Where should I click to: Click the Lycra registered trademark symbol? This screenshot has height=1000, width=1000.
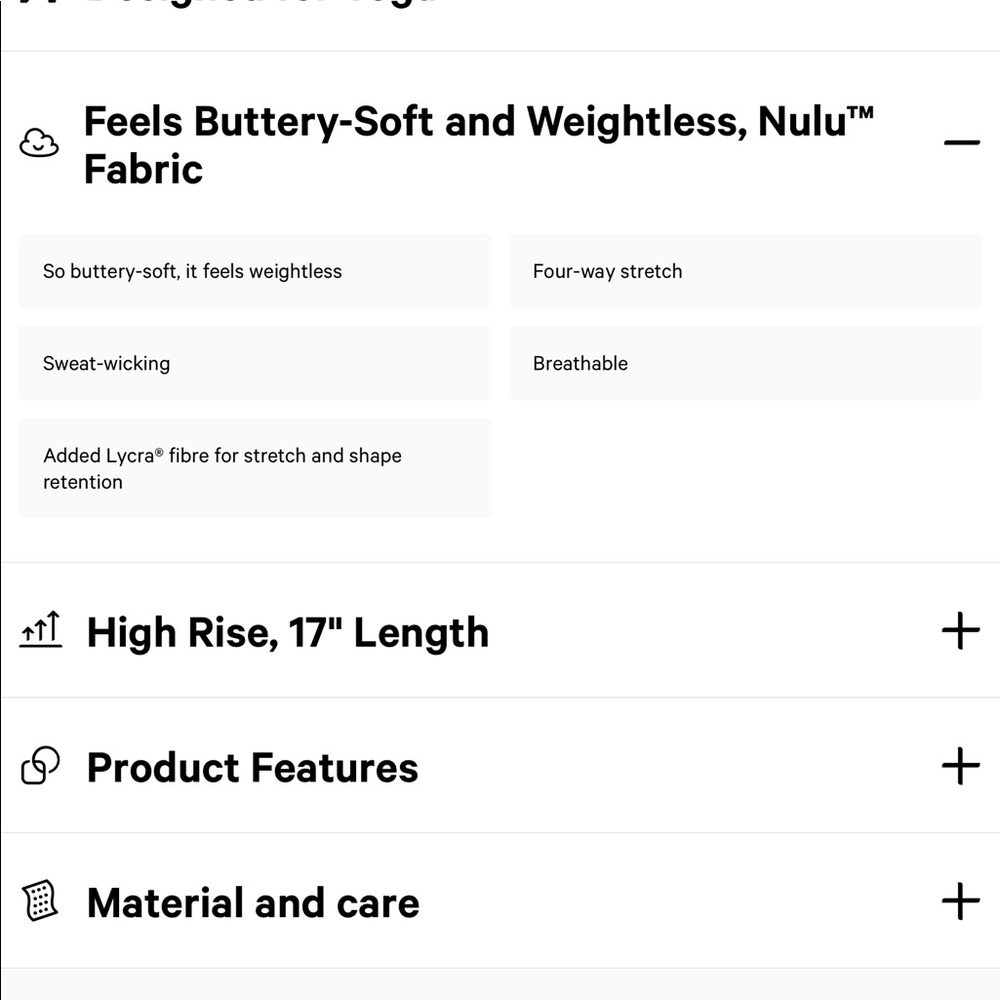[159, 452]
